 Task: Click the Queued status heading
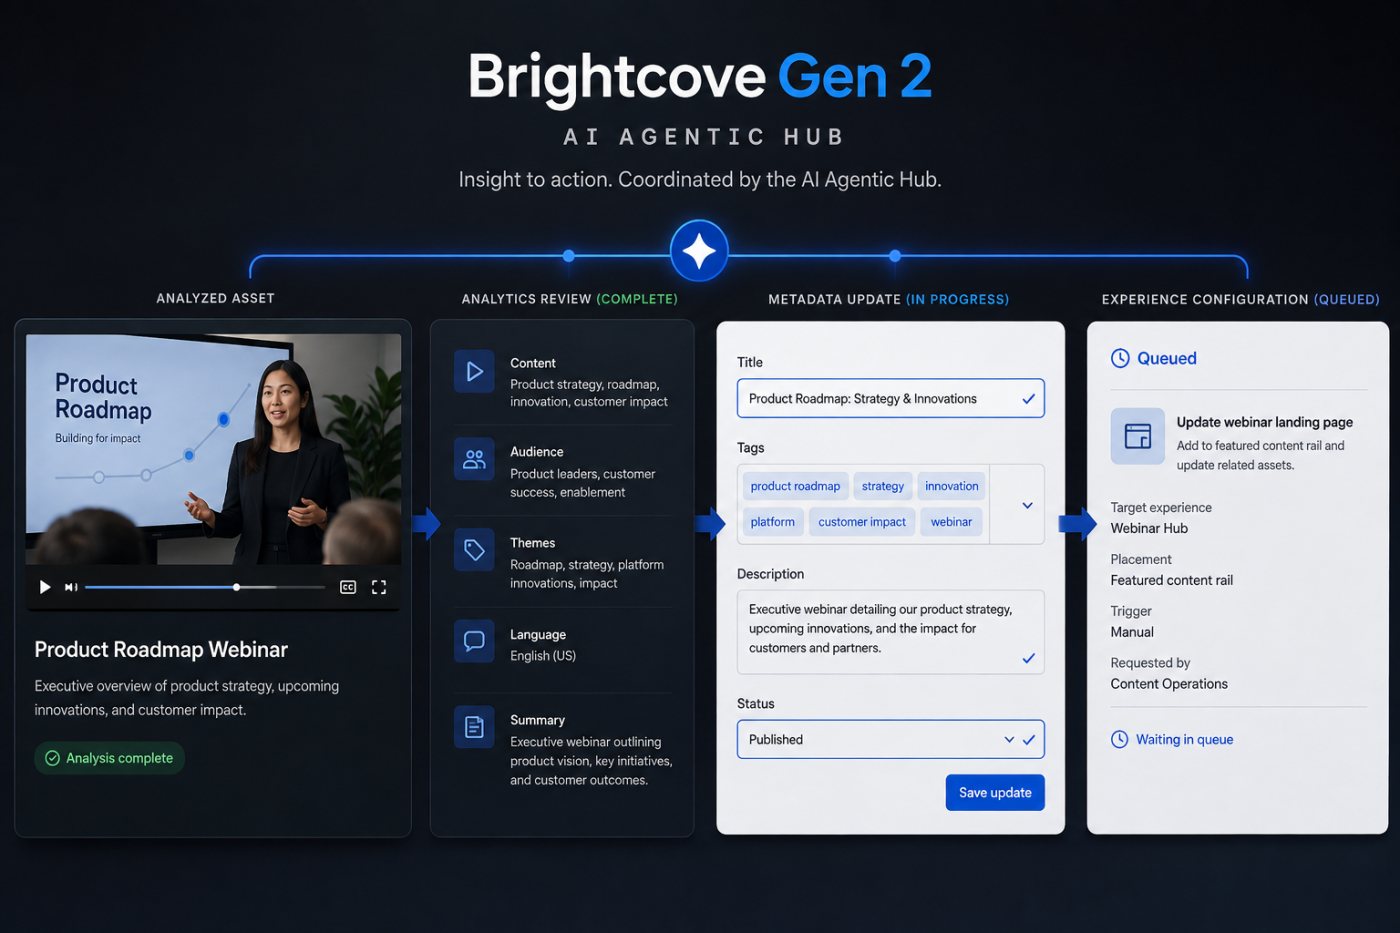[1167, 358]
